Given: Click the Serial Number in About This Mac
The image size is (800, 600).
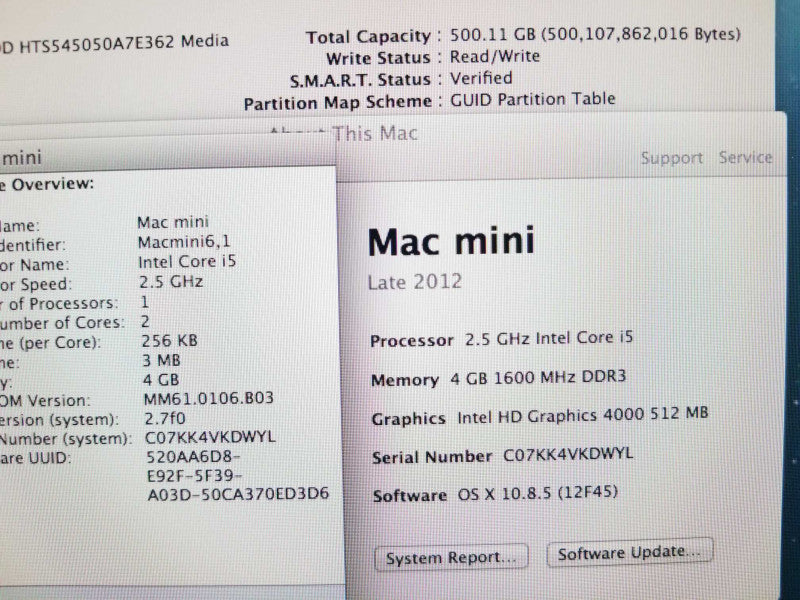Looking at the screenshot, I should coord(568,454).
